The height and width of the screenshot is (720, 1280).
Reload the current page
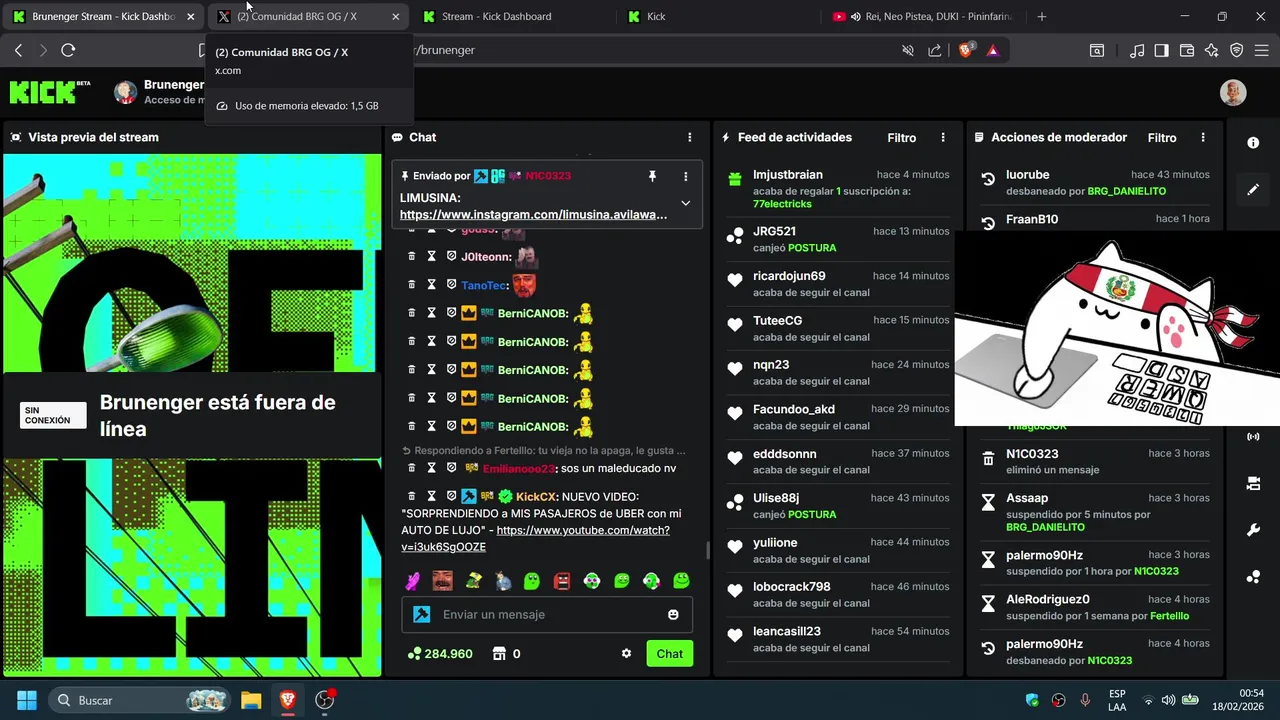click(68, 50)
